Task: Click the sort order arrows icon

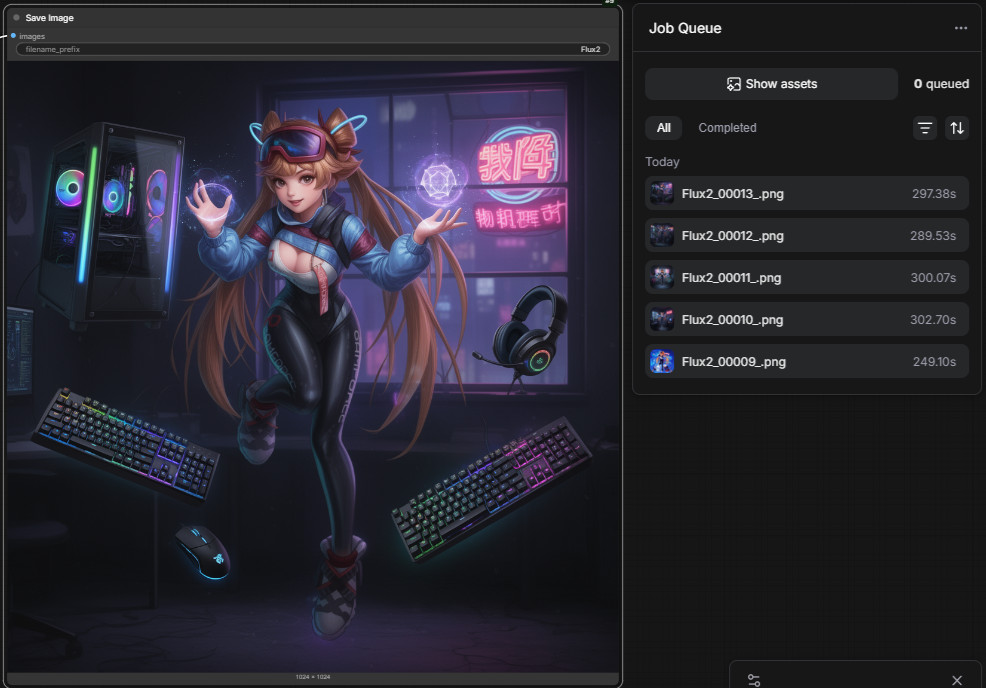Action: (957, 128)
